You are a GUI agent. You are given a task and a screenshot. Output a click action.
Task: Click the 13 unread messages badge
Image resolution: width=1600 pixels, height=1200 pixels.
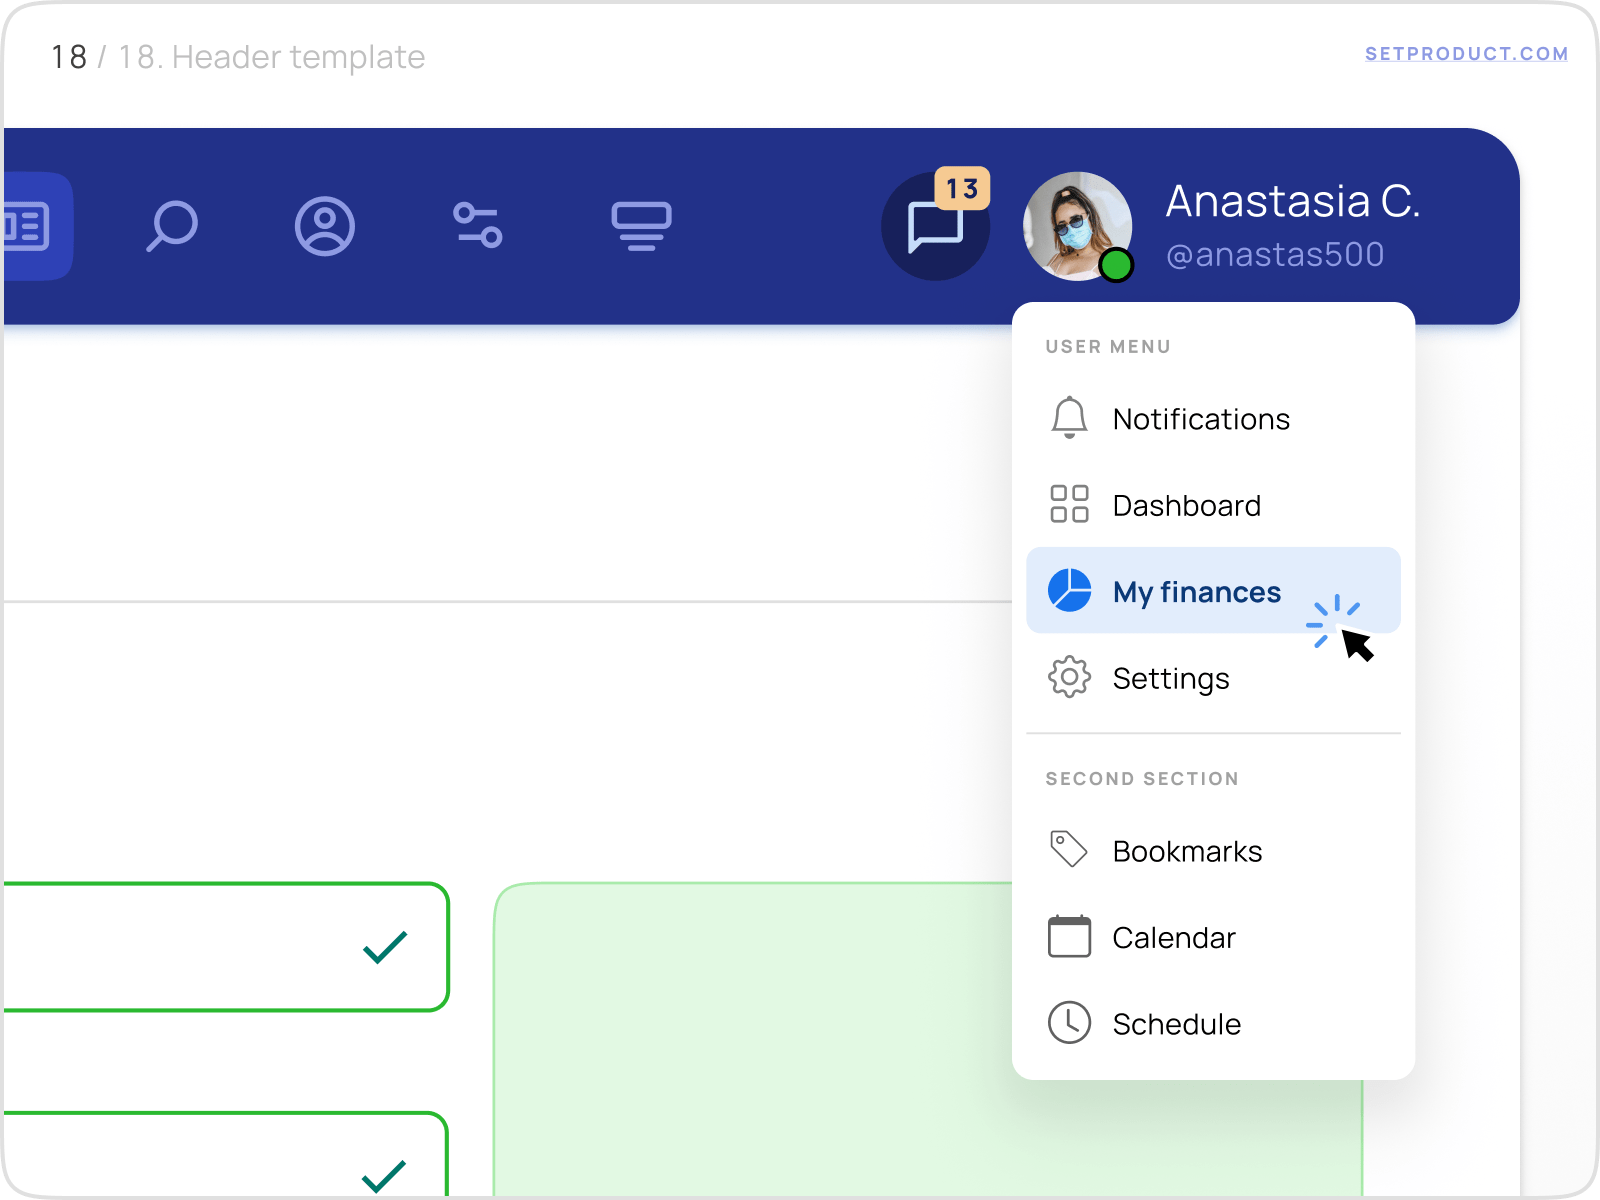coord(962,188)
